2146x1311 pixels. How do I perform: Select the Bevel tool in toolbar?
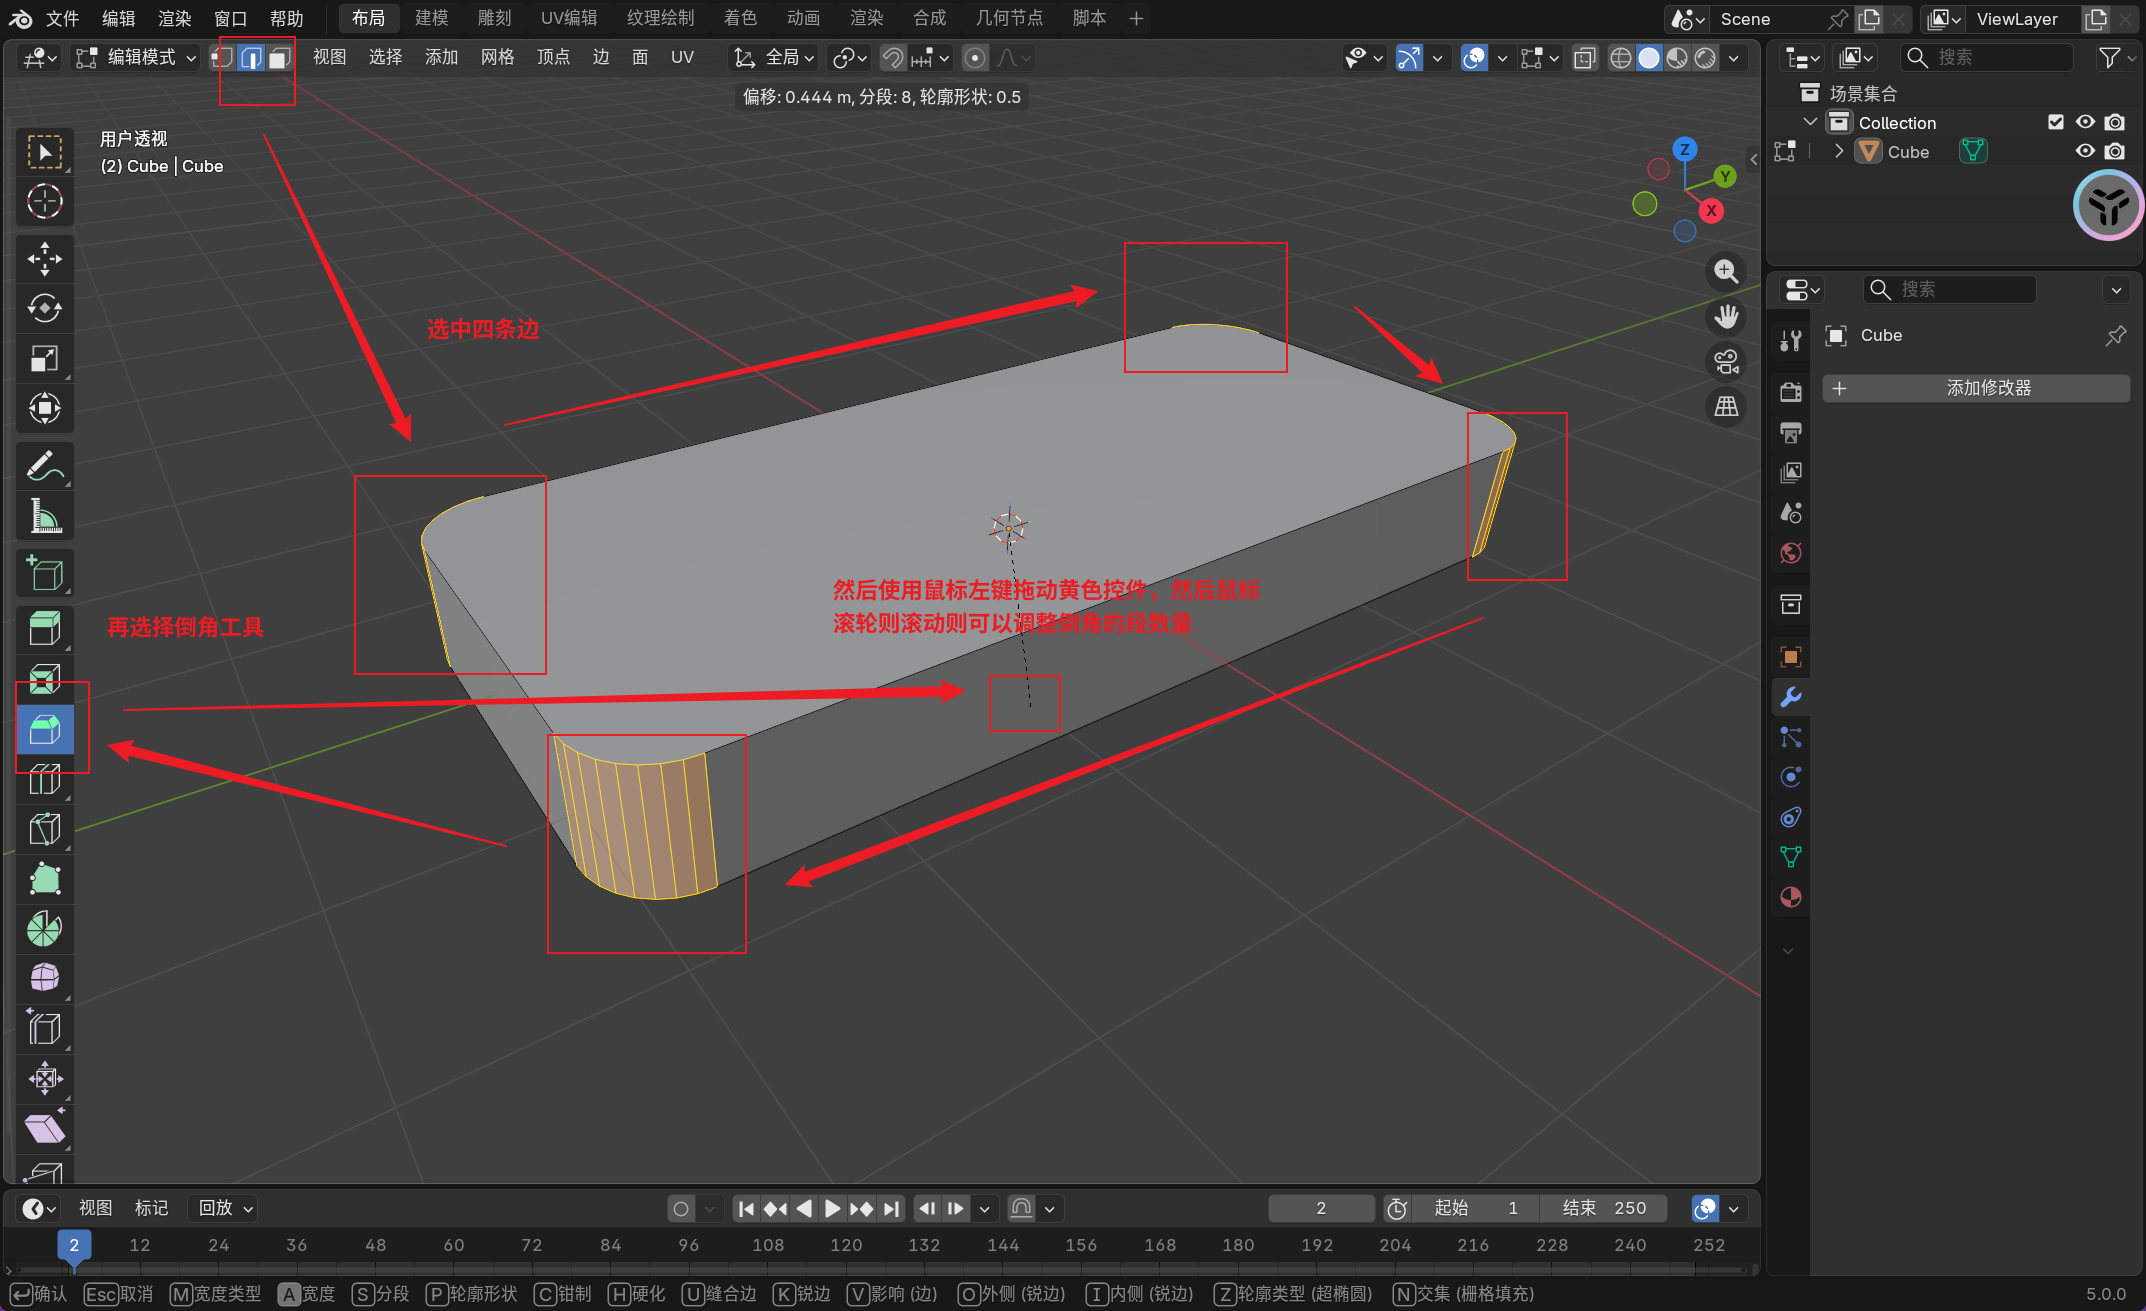click(x=45, y=730)
